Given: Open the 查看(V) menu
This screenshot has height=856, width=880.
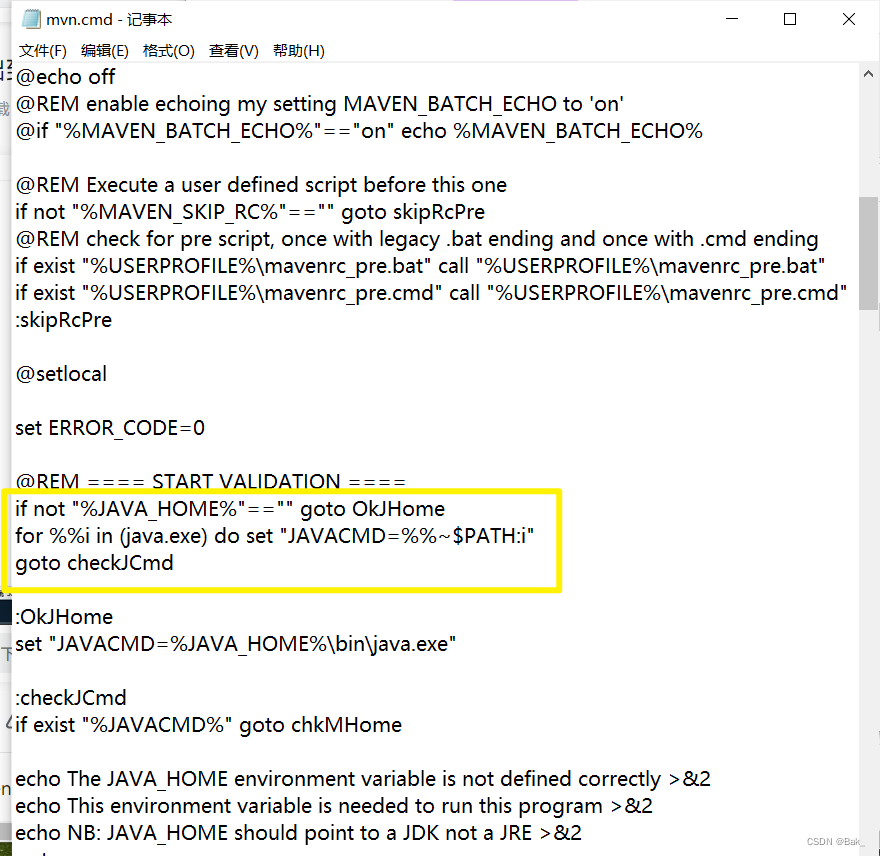Looking at the screenshot, I should point(233,51).
